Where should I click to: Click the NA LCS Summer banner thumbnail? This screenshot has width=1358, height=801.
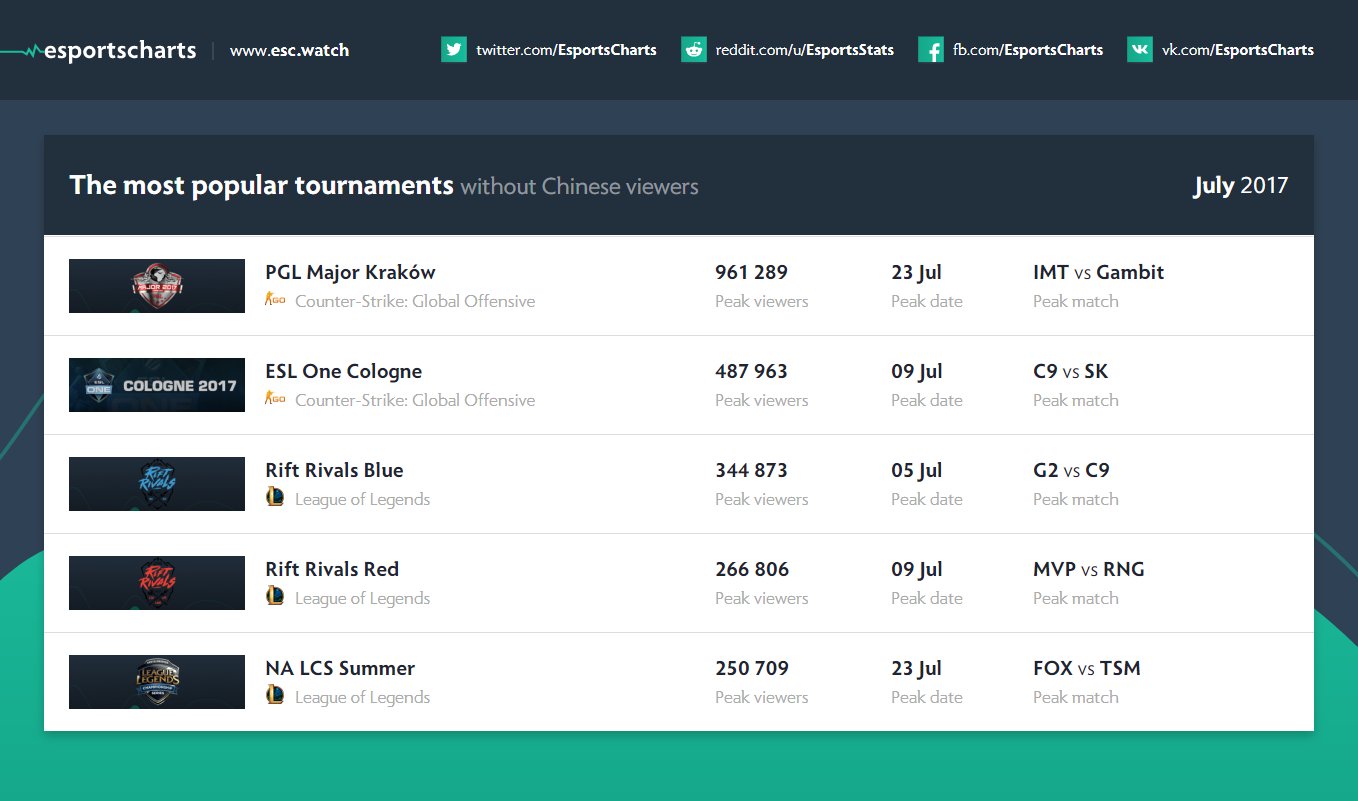click(157, 682)
